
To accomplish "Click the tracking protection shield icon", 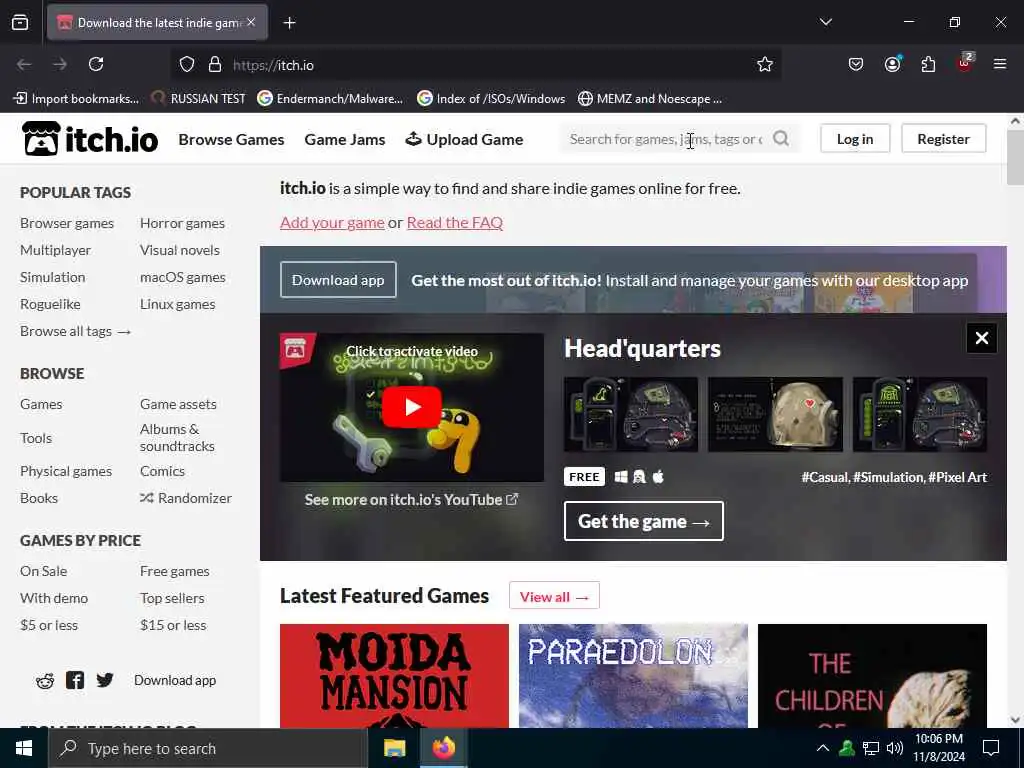I will coord(187,65).
